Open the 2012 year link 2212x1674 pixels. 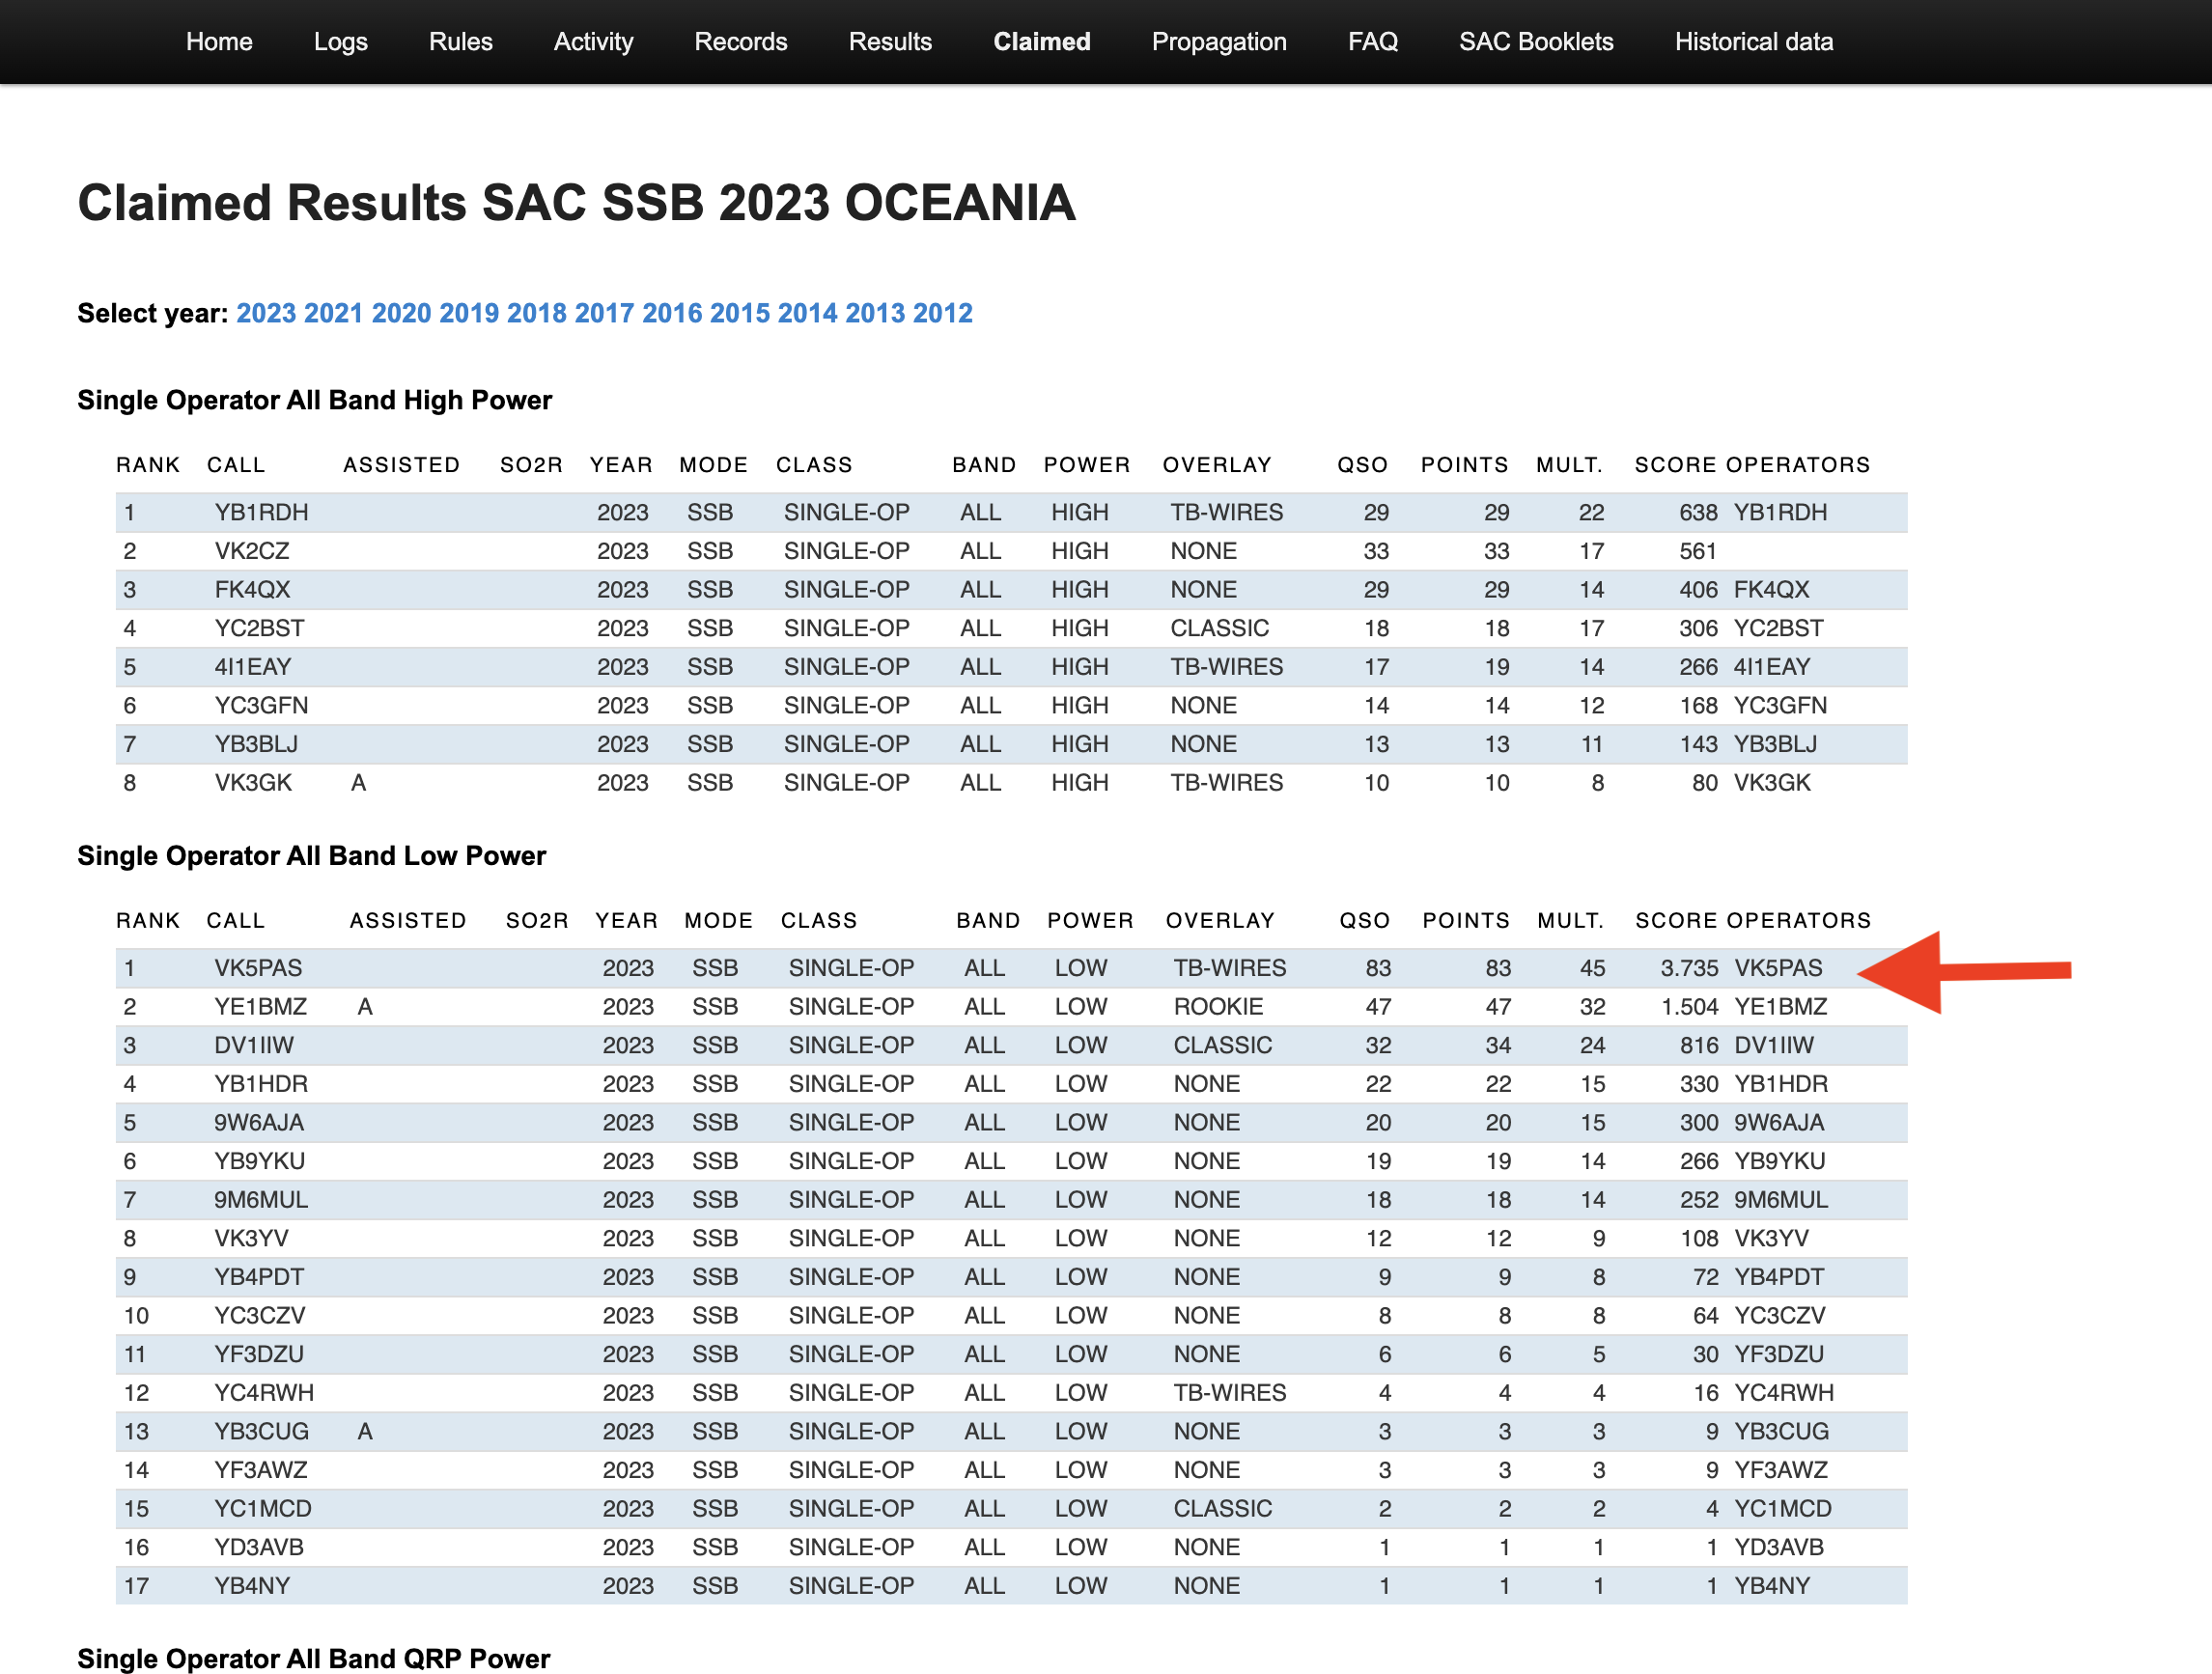click(942, 313)
